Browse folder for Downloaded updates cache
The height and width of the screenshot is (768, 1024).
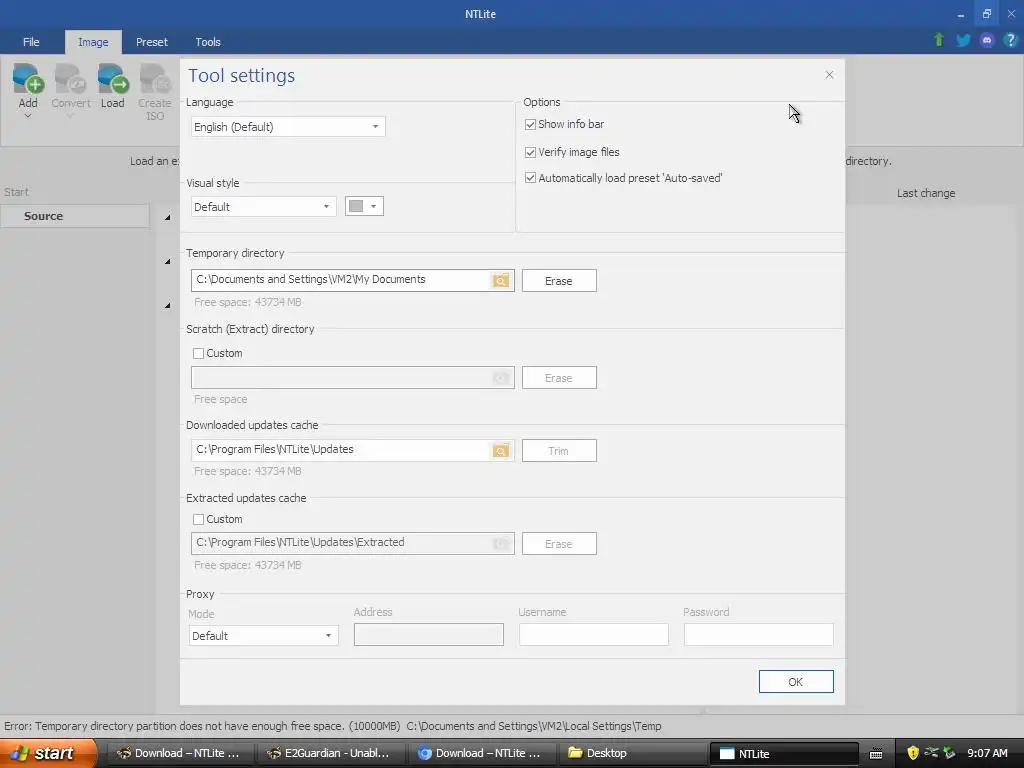(501, 451)
